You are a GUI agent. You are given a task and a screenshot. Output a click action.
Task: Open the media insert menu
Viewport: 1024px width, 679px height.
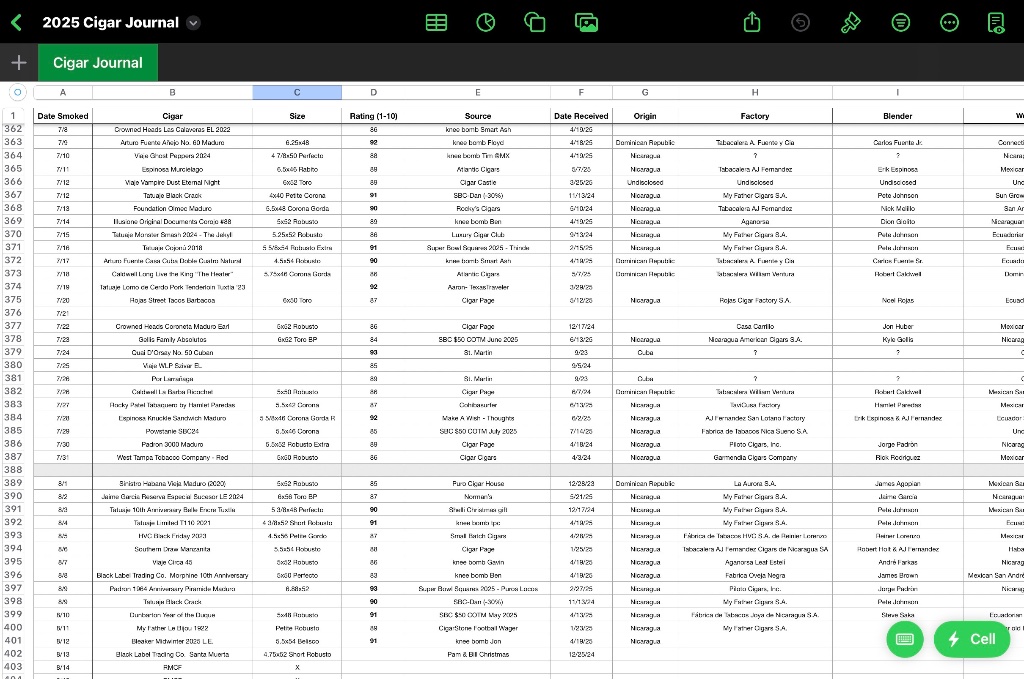click(x=587, y=22)
